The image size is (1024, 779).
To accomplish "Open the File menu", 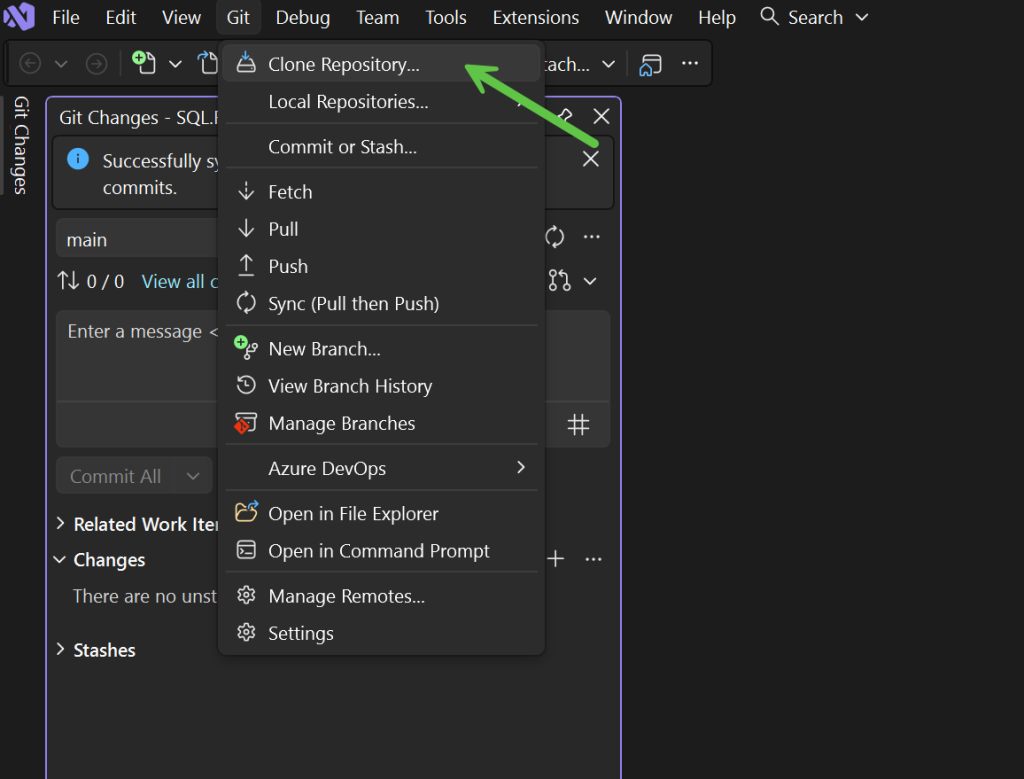I will pyautogui.click(x=66, y=18).
